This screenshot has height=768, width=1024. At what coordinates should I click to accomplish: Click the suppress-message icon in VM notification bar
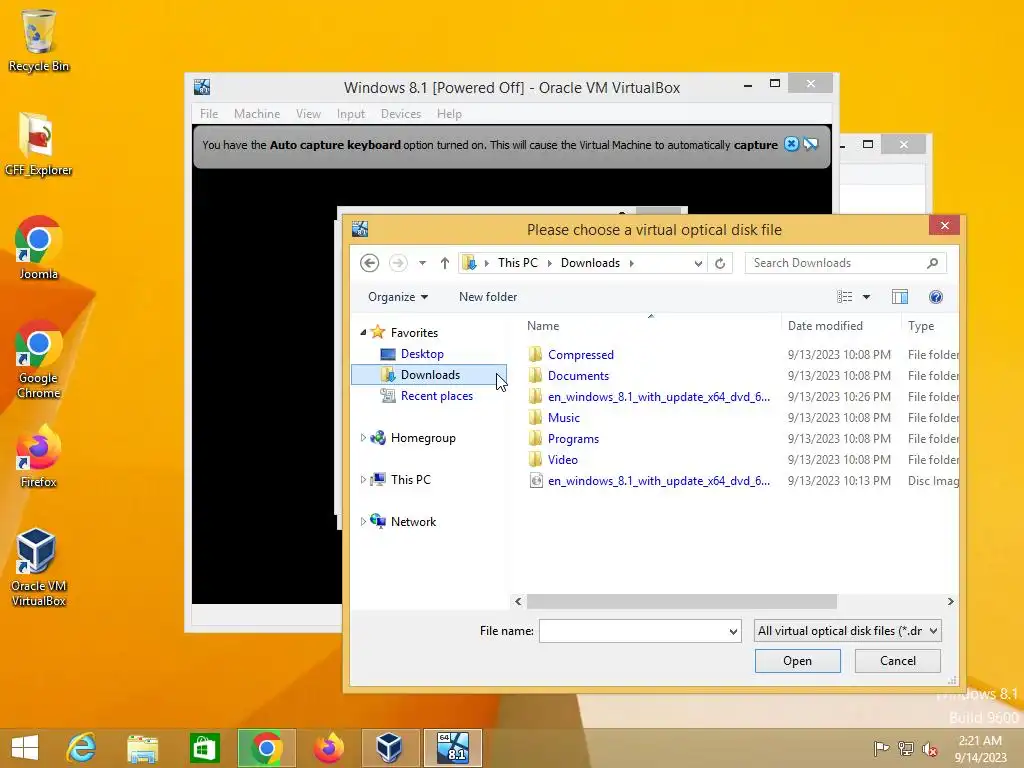tap(811, 144)
